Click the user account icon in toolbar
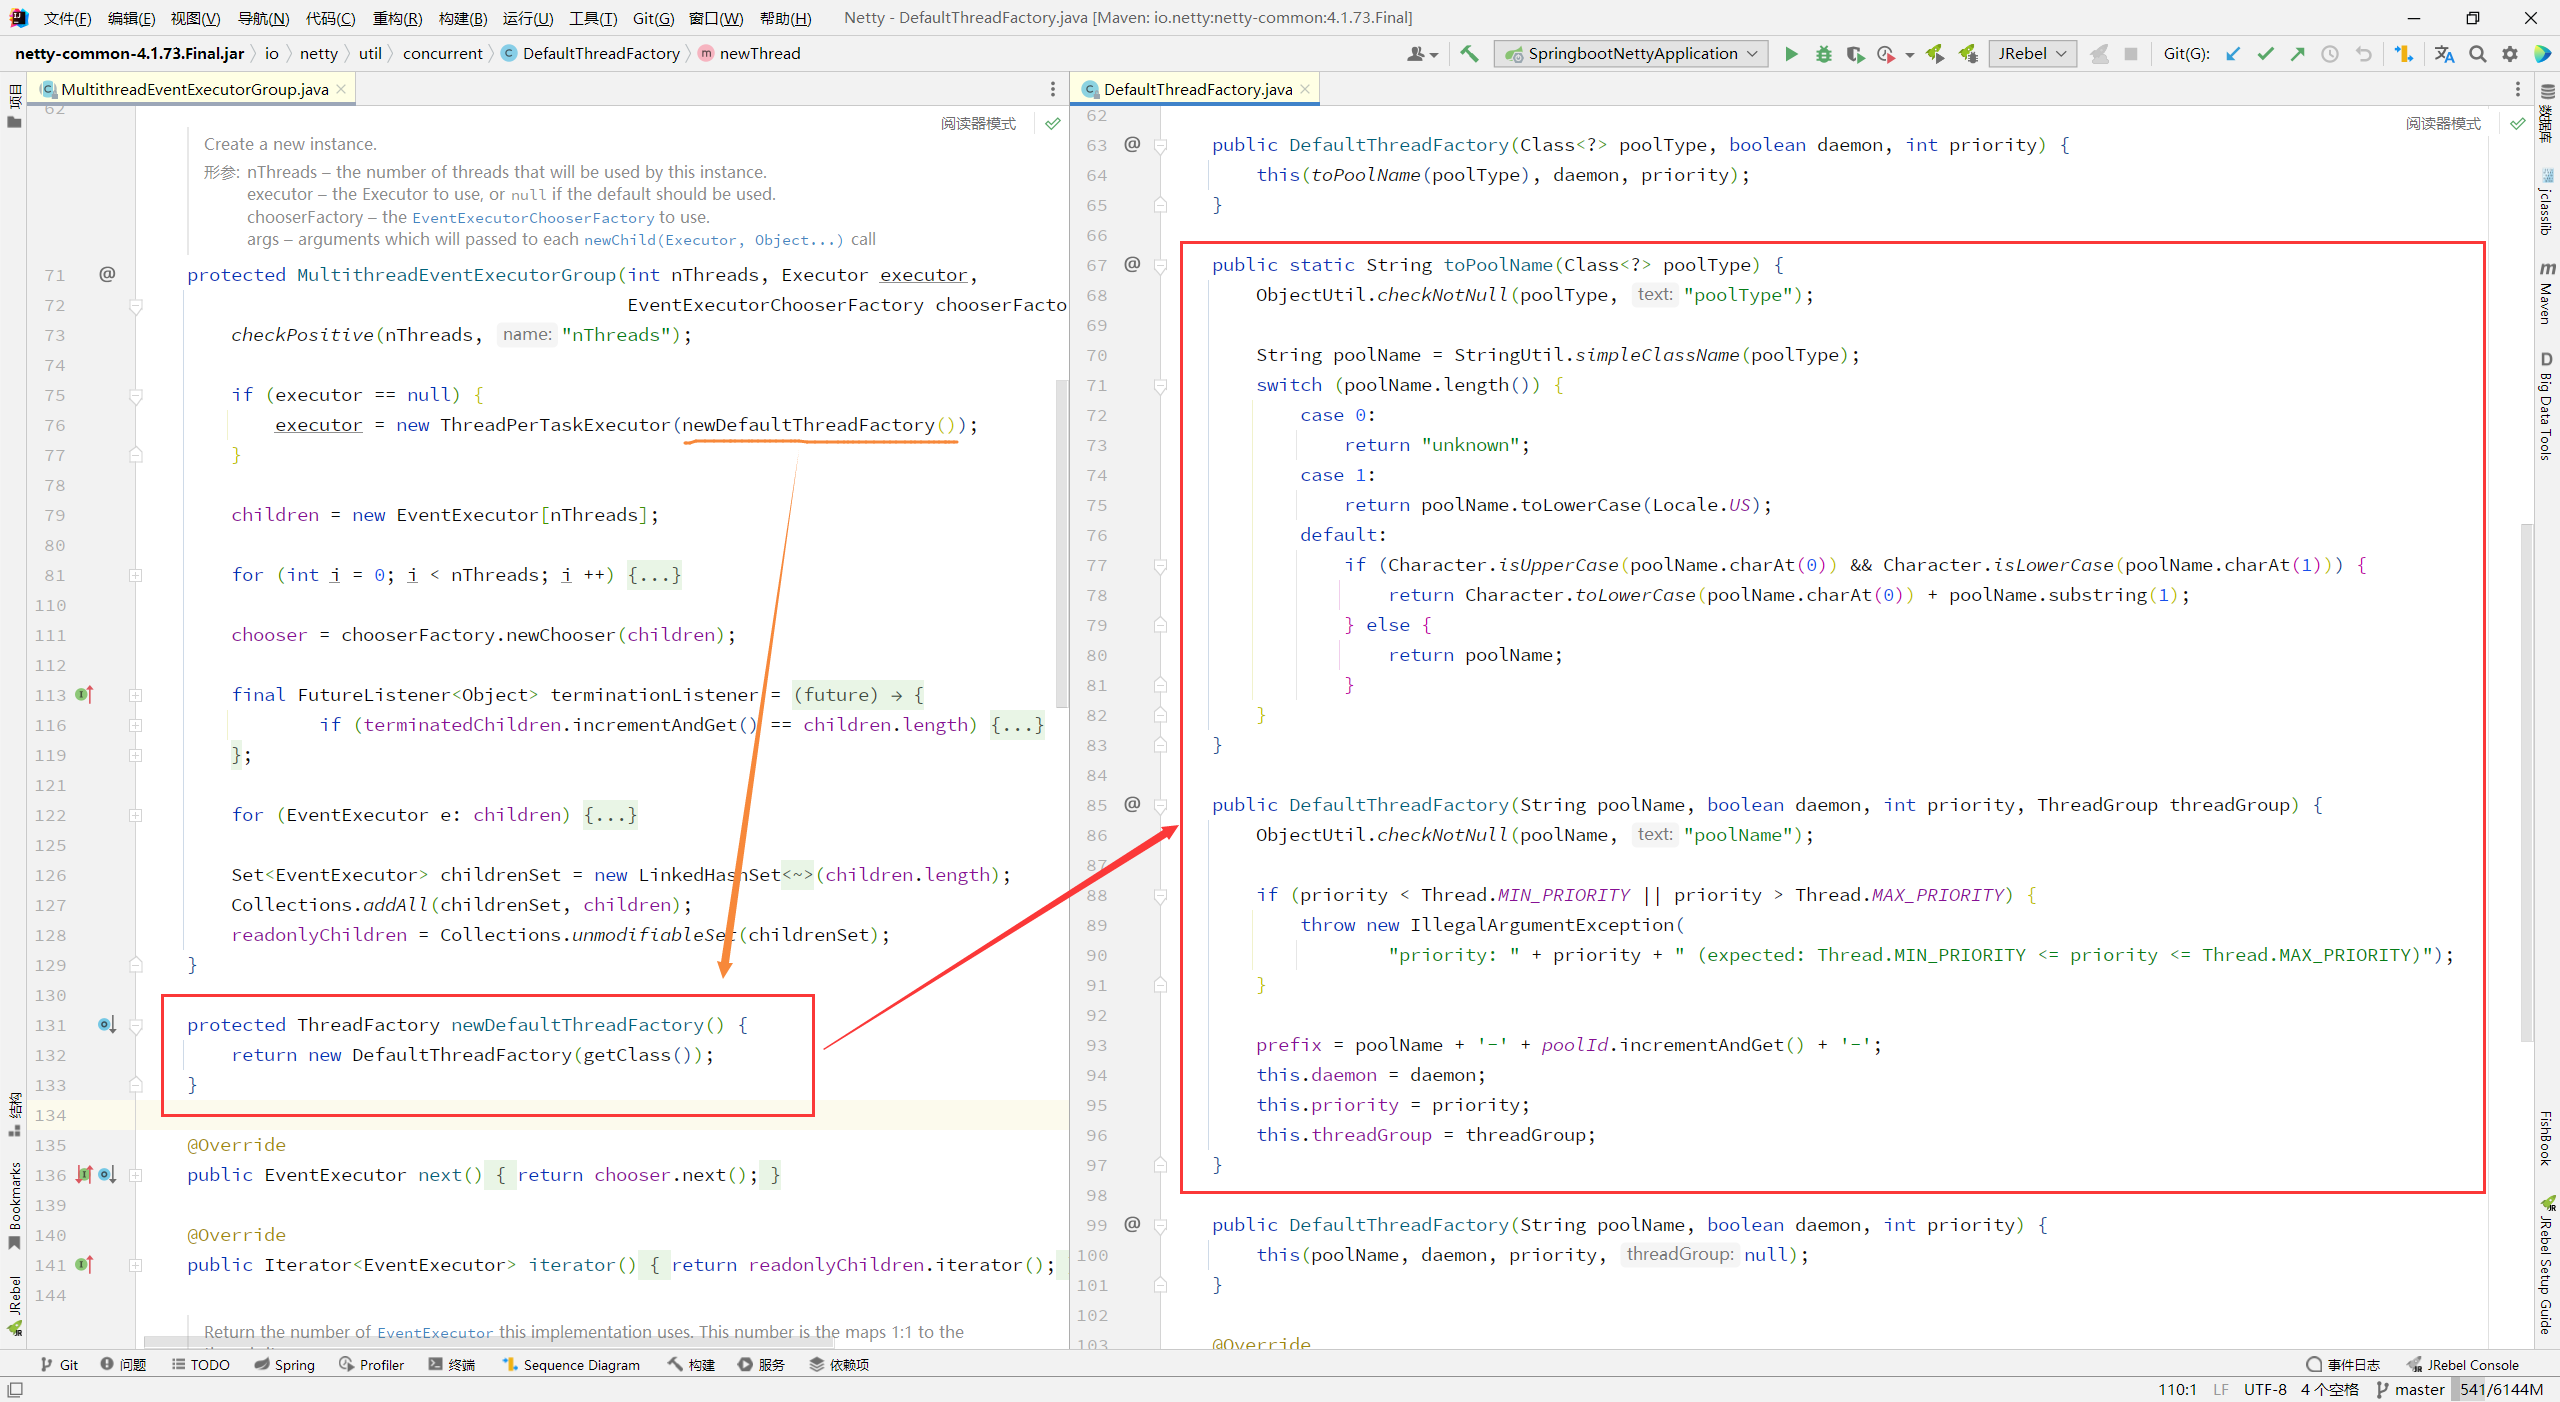The width and height of the screenshot is (2560, 1402). coord(1421,54)
